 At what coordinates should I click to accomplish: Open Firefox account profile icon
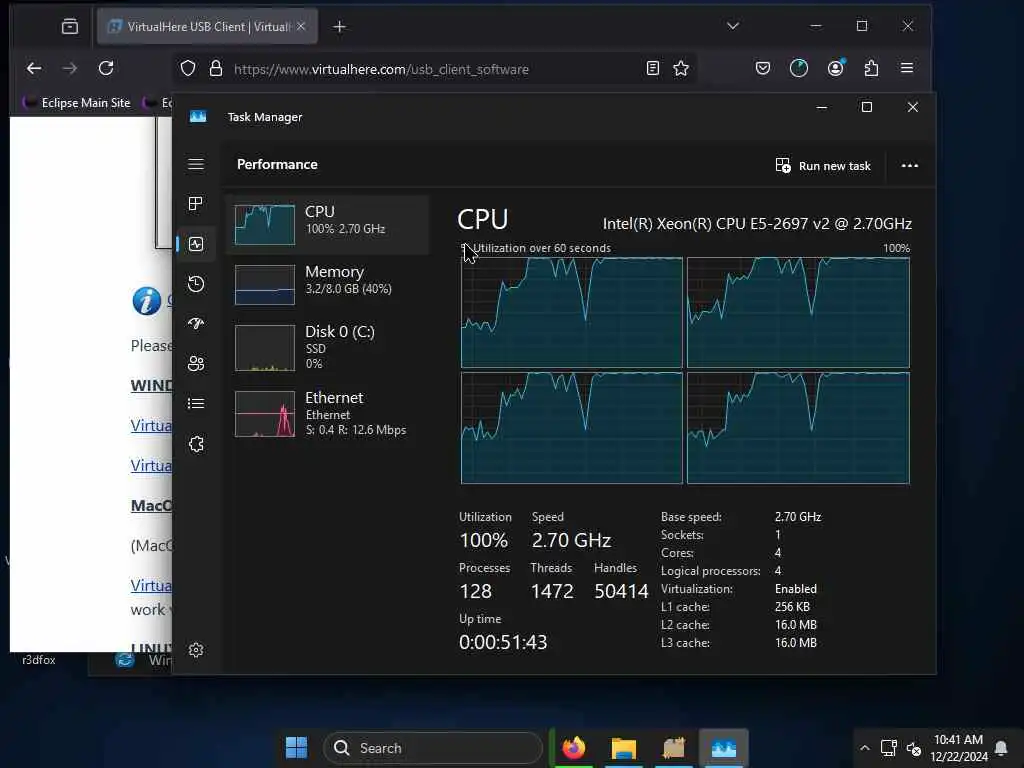835,68
